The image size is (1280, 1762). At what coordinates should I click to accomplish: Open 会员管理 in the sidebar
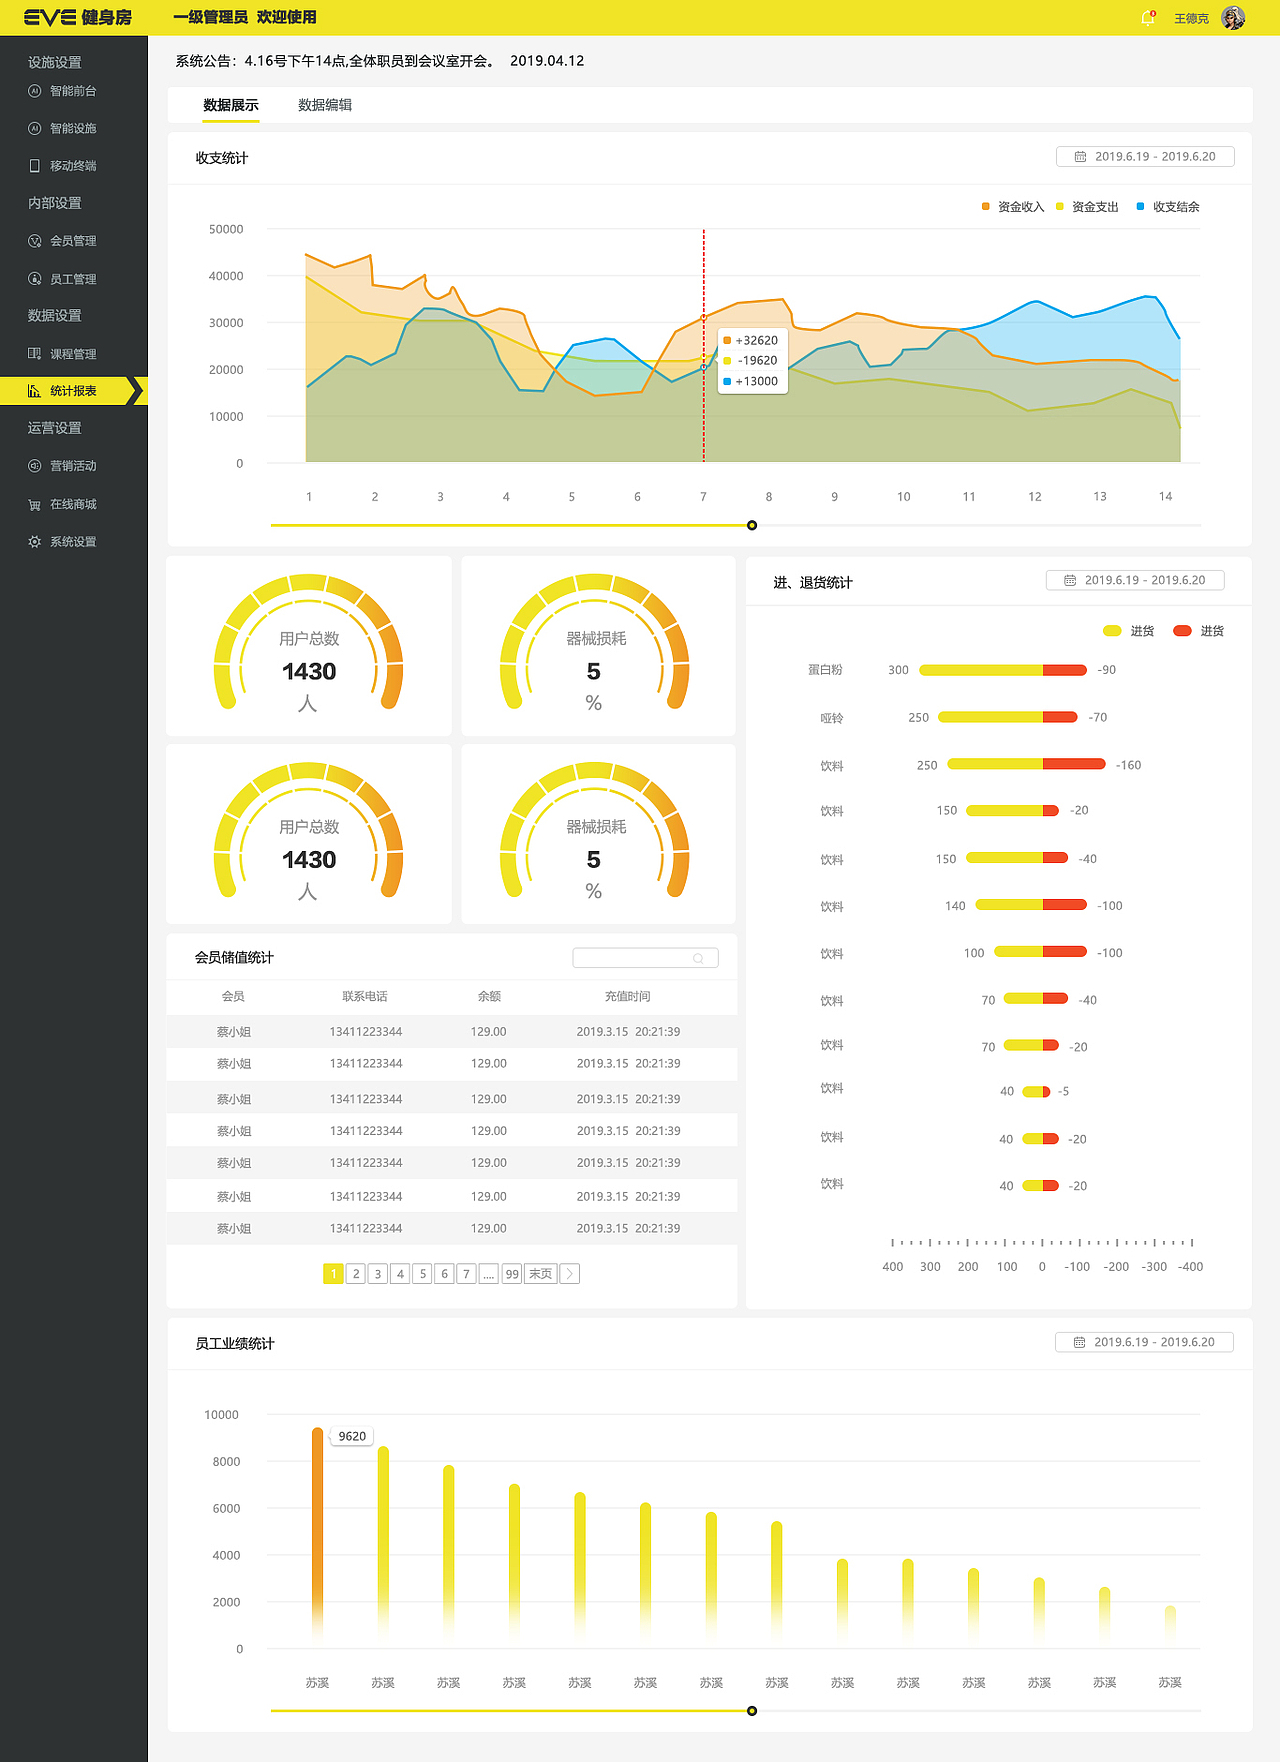73,241
